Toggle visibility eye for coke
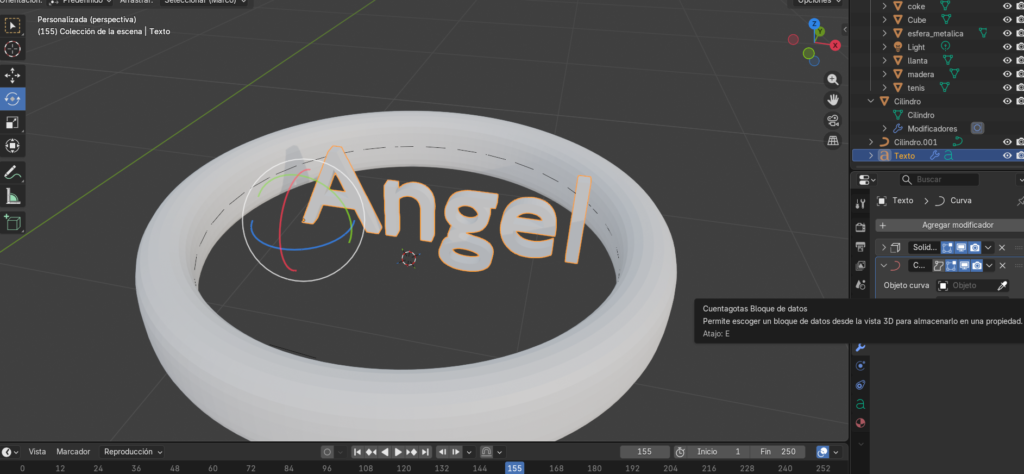The height and width of the screenshot is (474, 1024). (1006, 6)
